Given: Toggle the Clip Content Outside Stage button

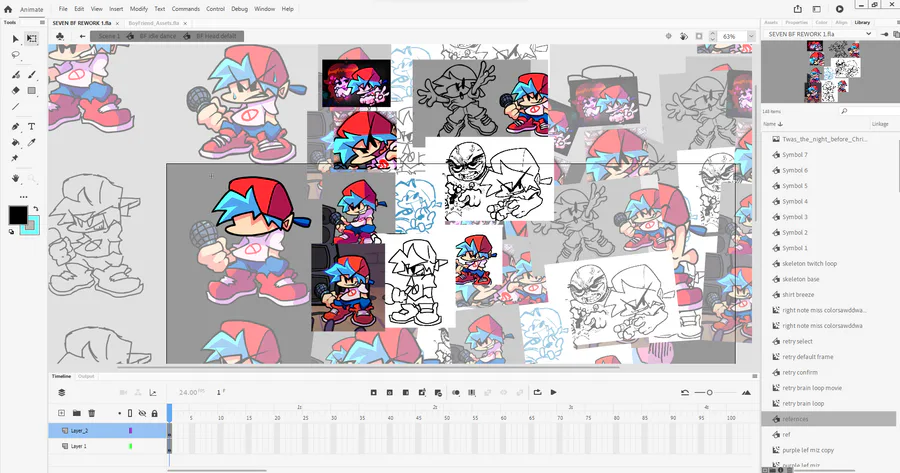Looking at the screenshot, I should 699,36.
